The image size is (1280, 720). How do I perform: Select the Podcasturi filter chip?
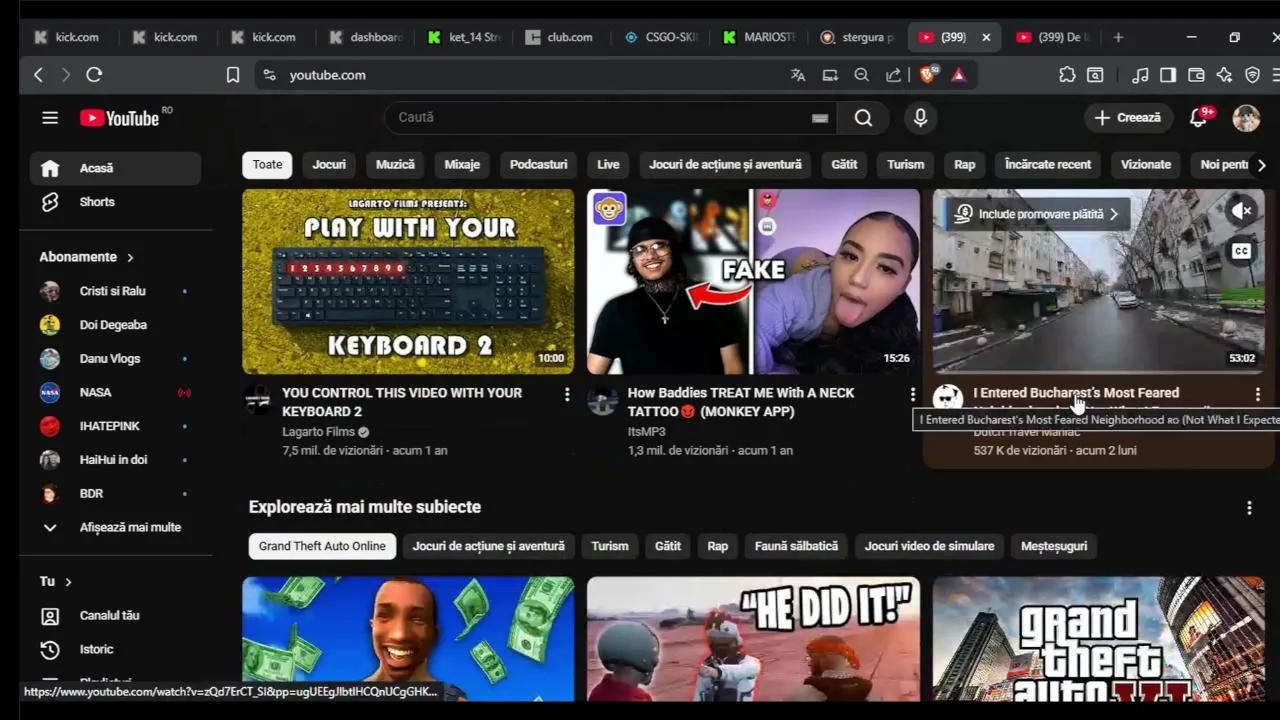coord(539,165)
